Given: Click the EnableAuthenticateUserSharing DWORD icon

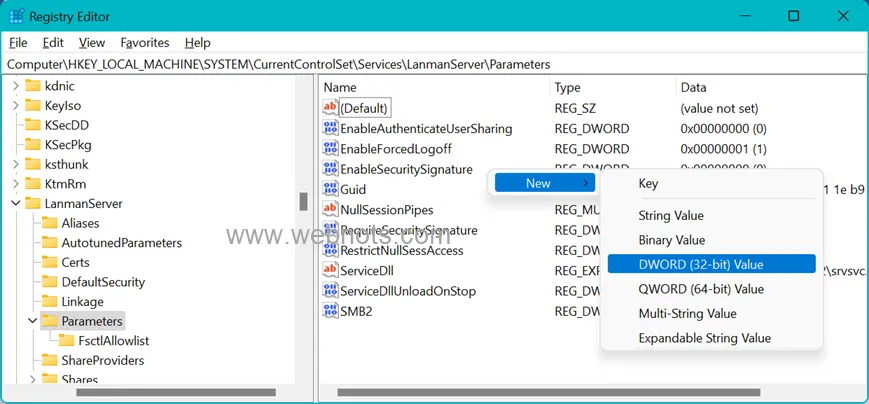Looking at the screenshot, I should pos(330,129).
